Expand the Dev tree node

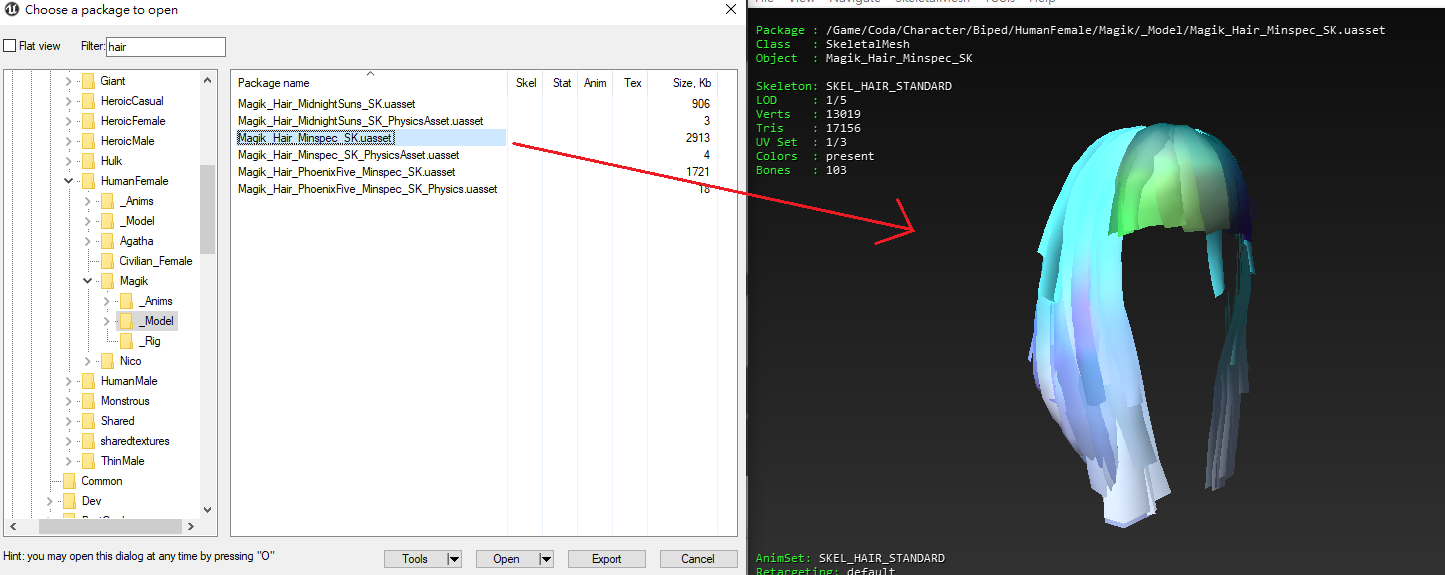[x=50, y=501]
